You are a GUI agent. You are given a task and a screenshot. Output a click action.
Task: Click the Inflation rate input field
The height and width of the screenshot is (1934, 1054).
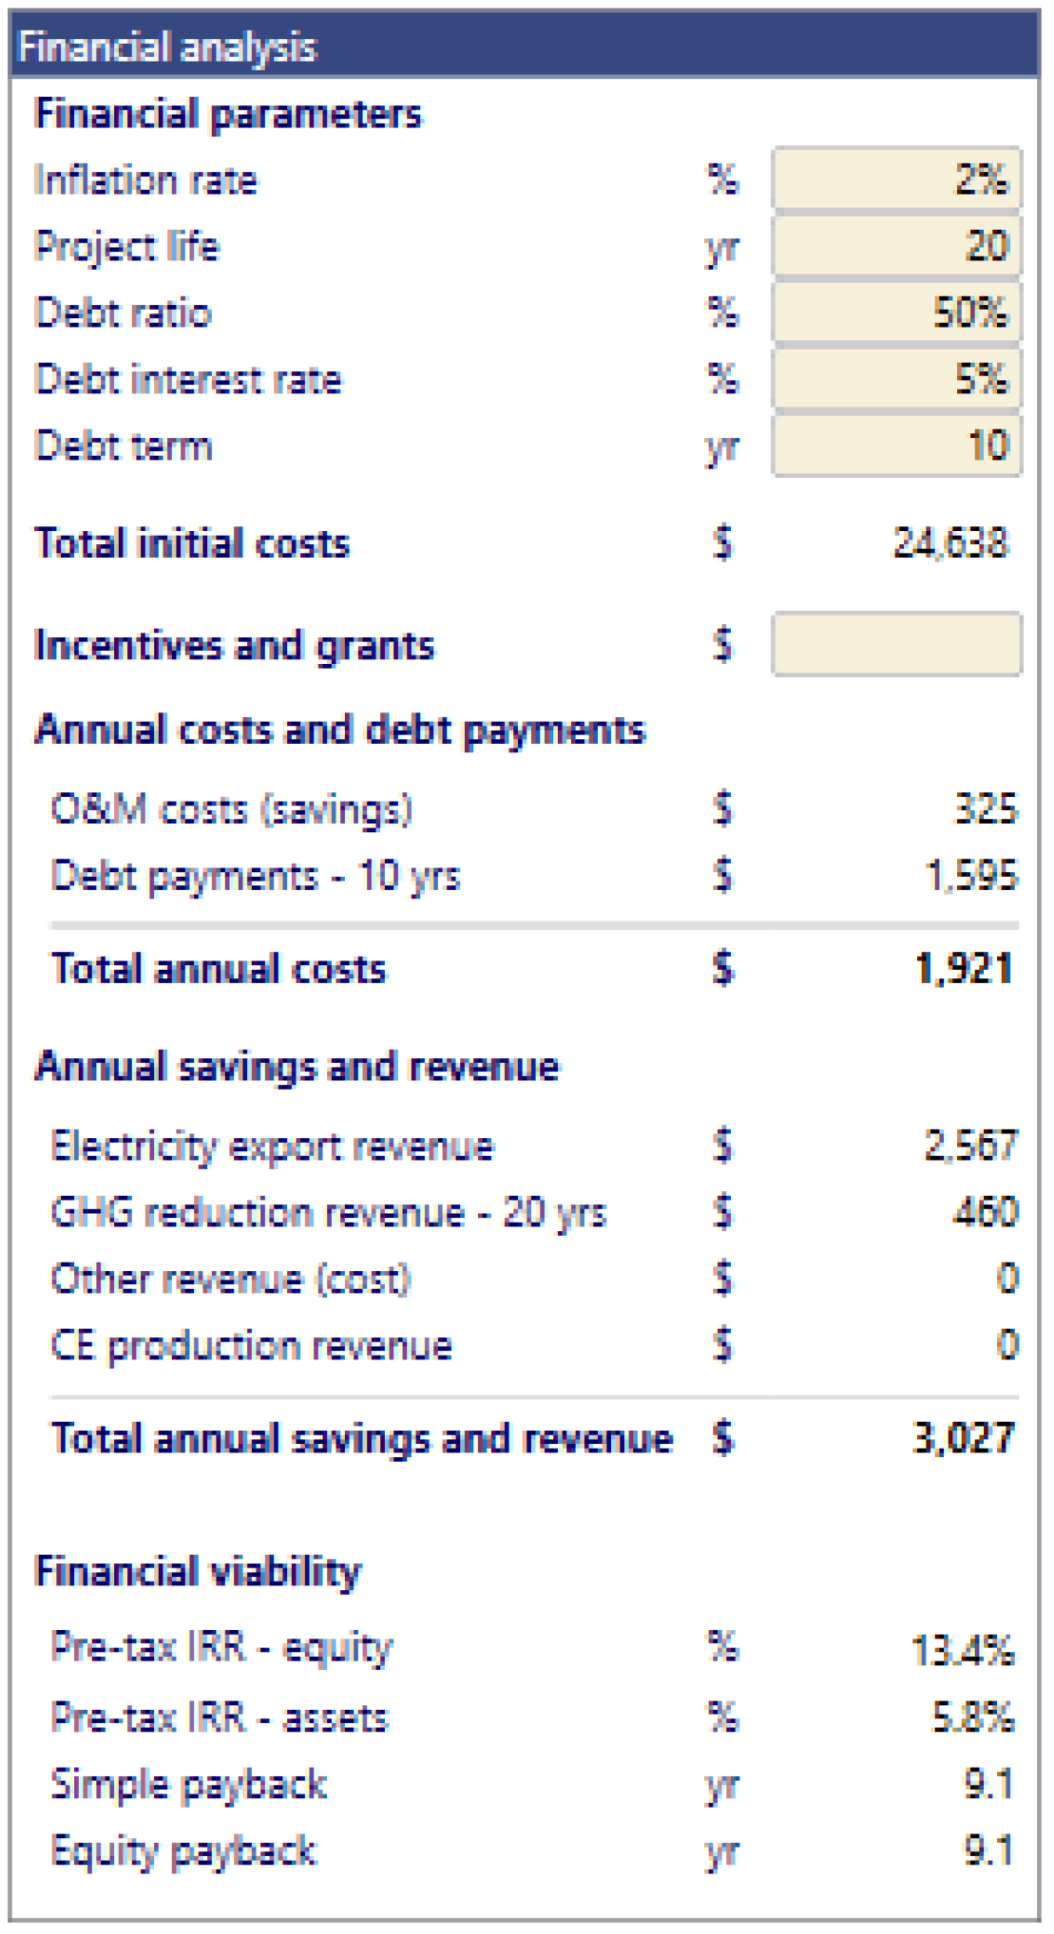pyautogui.click(x=895, y=180)
